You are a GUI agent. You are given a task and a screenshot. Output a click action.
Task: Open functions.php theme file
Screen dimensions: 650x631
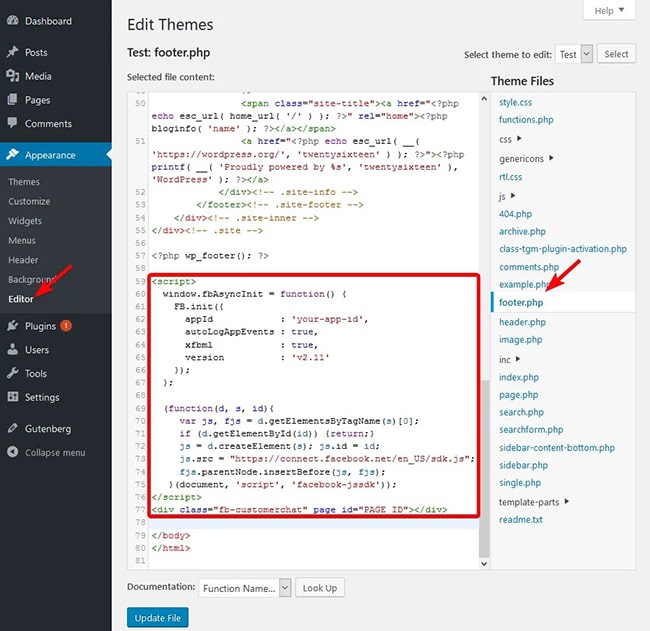pyautogui.click(x=526, y=120)
